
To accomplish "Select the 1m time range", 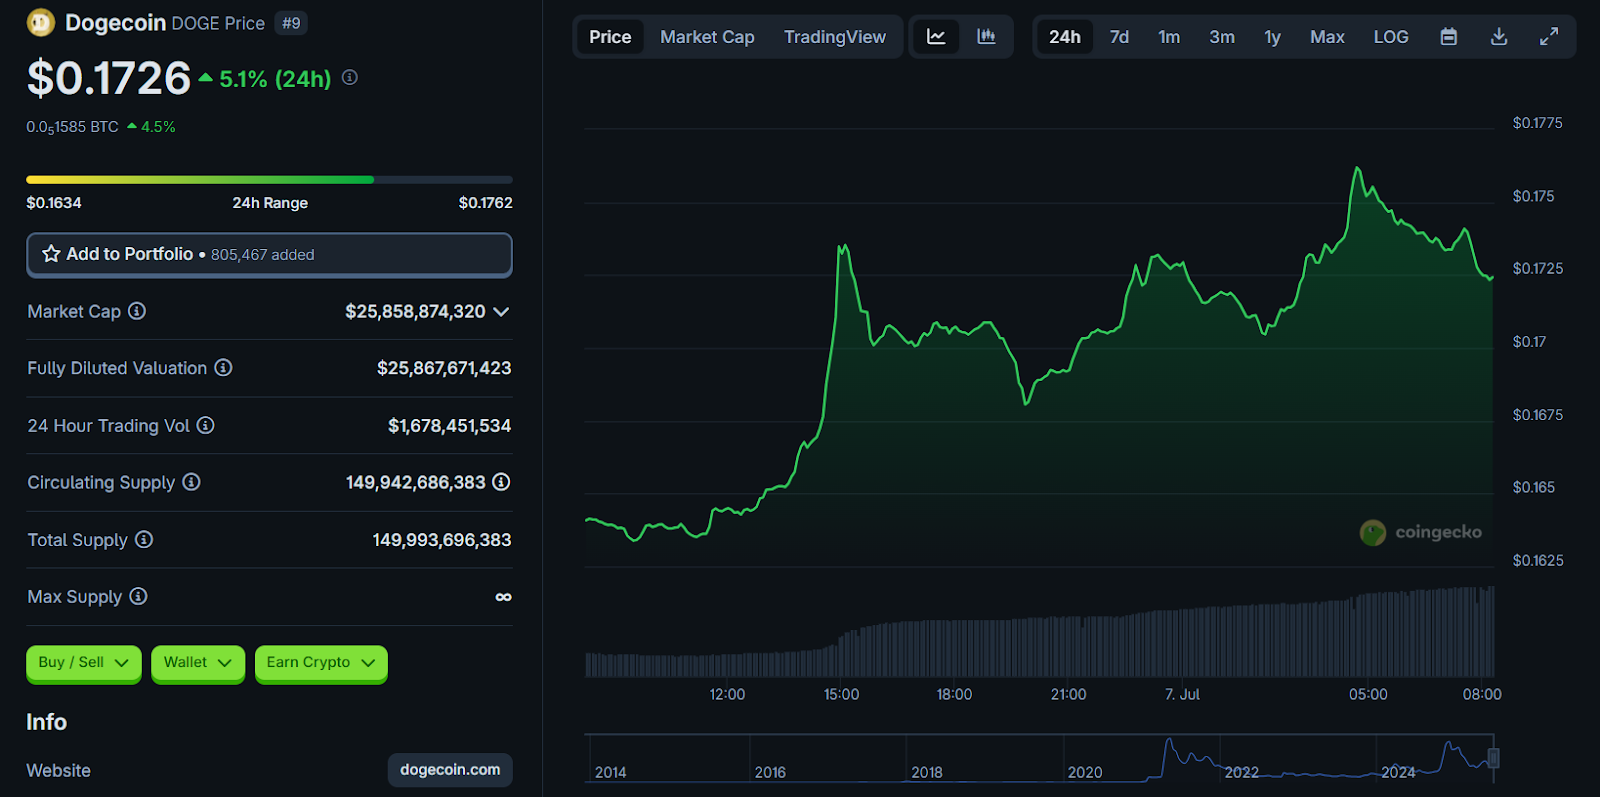I will pyautogui.click(x=1169, y=37).
